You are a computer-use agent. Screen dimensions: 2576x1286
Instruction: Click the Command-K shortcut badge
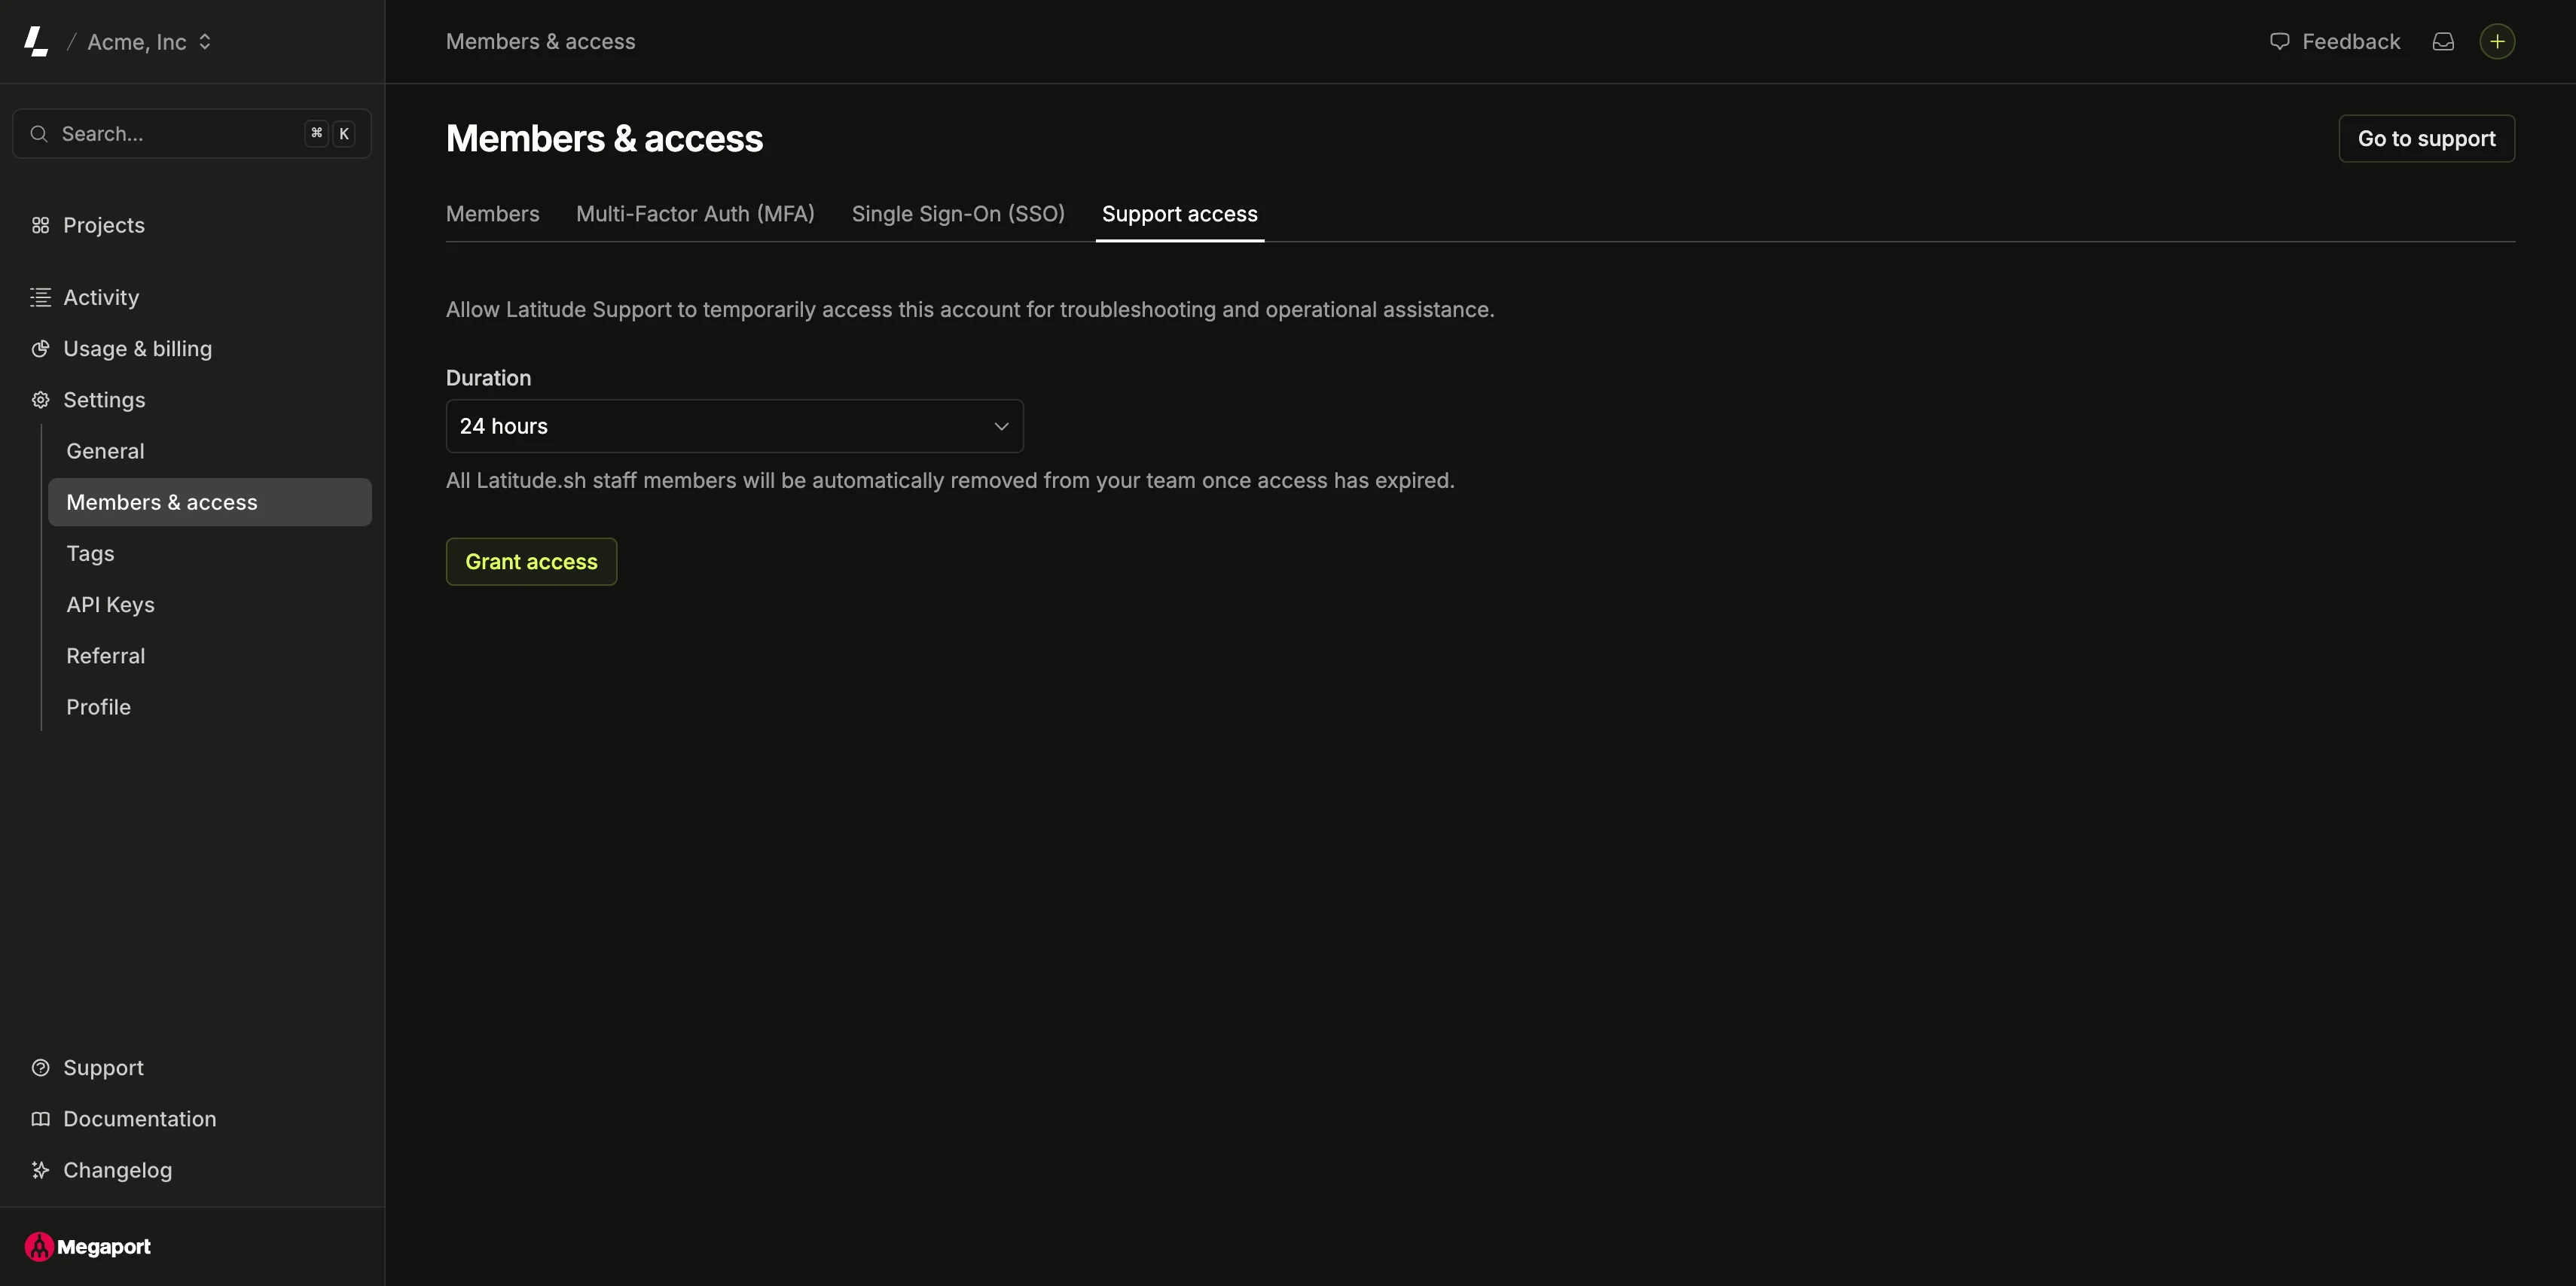point(330,133)
